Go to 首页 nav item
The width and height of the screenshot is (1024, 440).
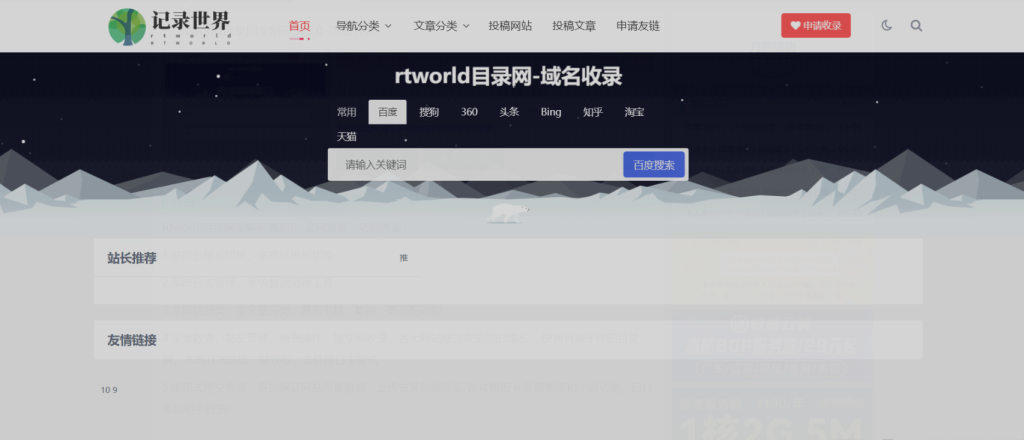point(299,26)
